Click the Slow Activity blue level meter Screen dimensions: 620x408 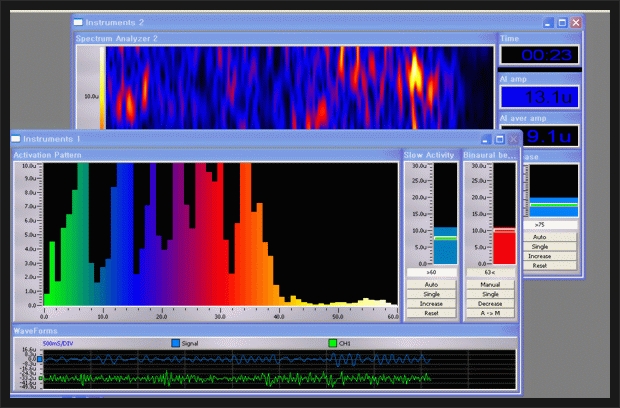coord(445,213)
